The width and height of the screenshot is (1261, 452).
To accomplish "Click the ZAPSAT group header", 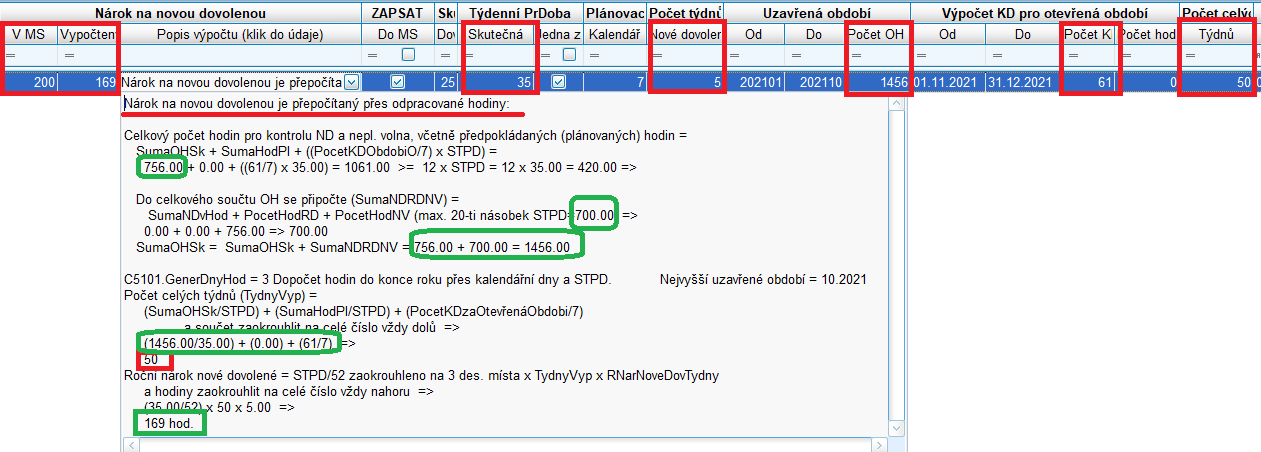I will tap(398, 13).
